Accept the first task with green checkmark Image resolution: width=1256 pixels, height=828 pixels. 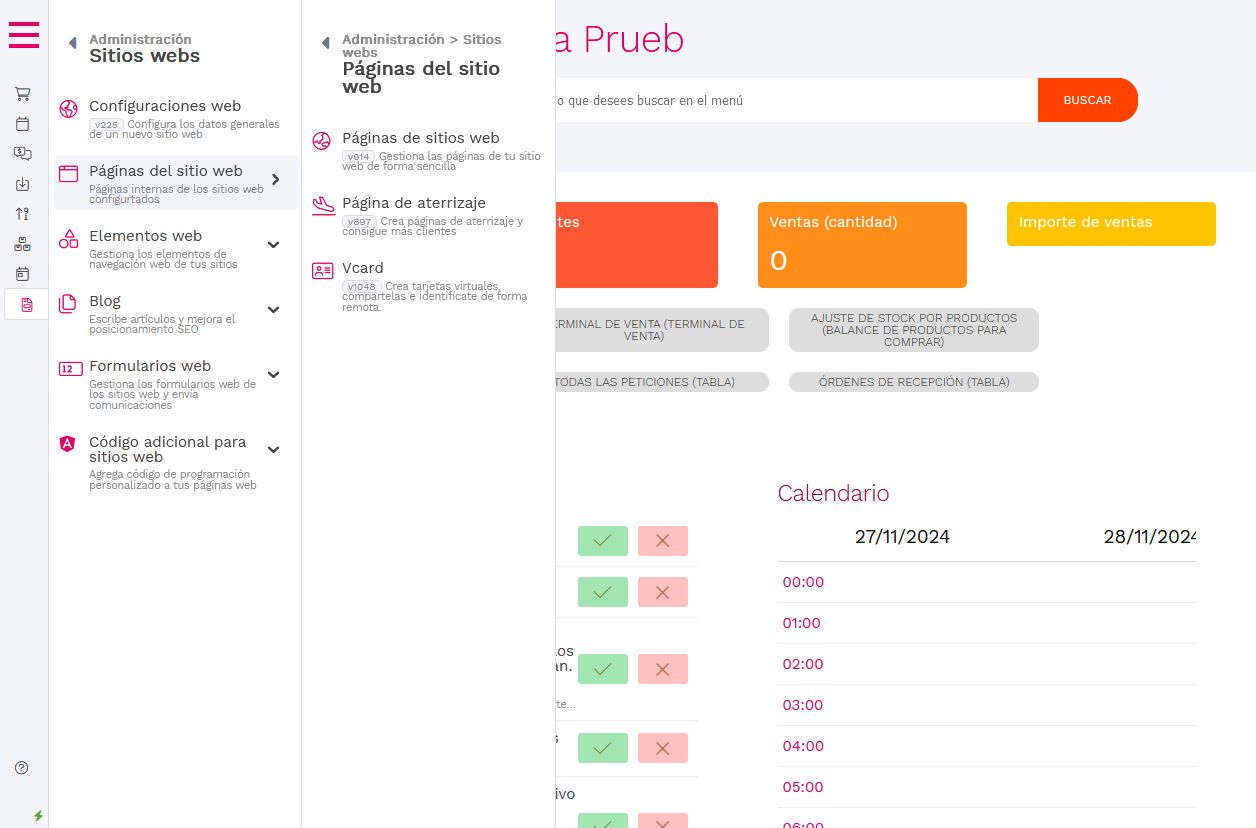602,541
